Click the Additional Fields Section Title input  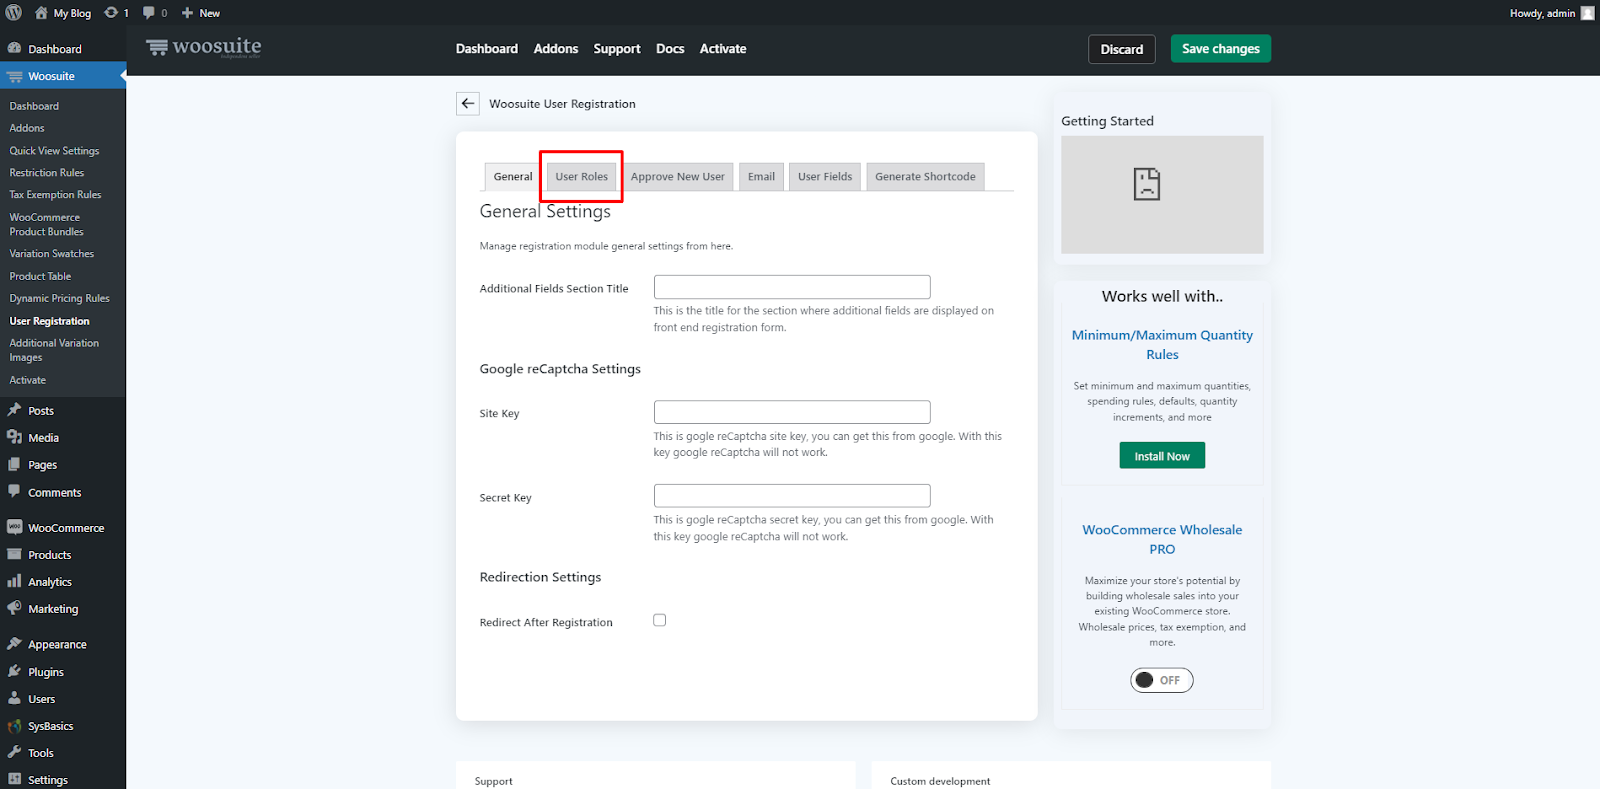tap(792, 287)
